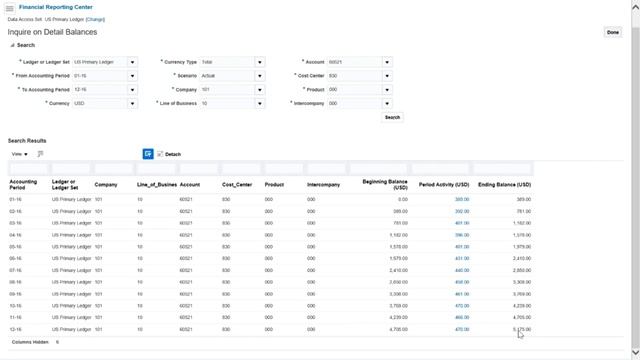Open the Line of Business dropdown
Viewport: 640px width, 360px height.
[260, 104]
